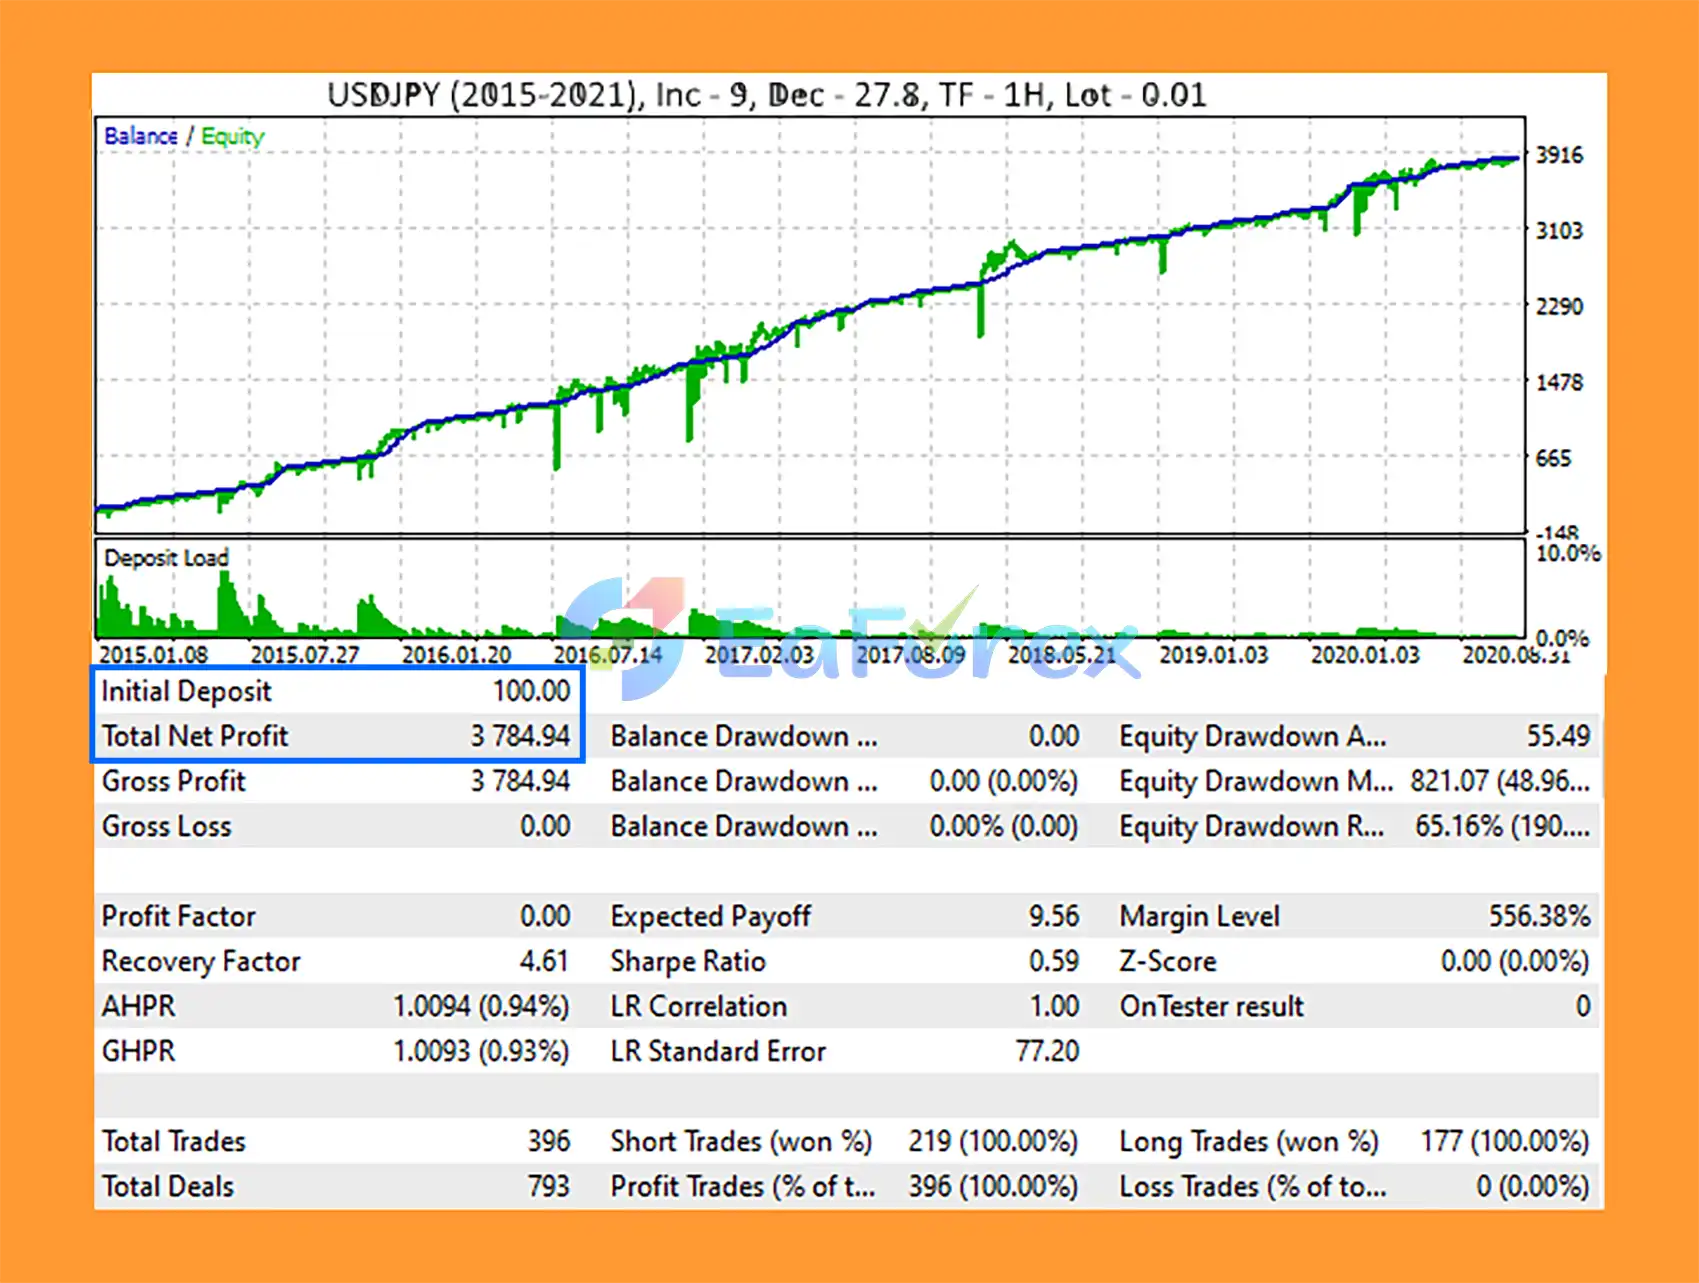Click the Recovery Factor value 4.61

click(x=544, y=961)
